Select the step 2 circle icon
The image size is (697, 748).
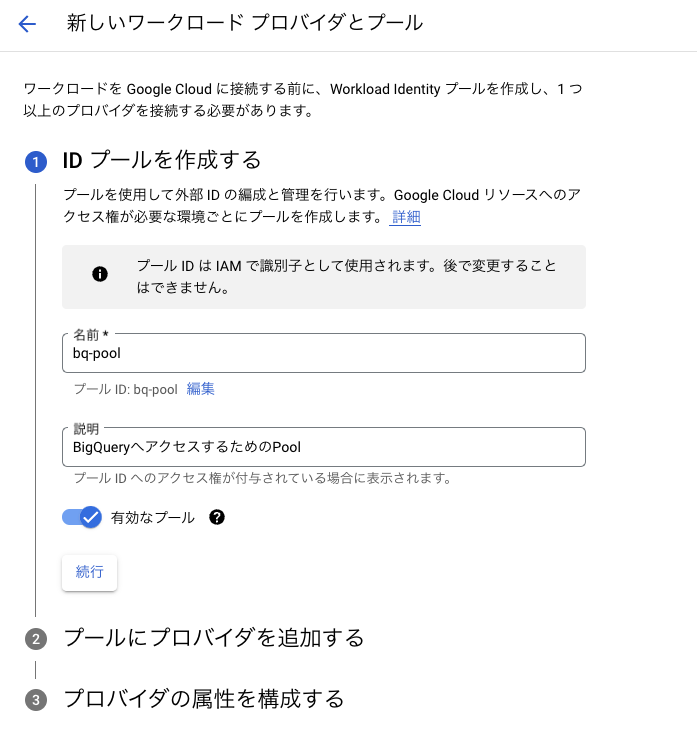[36, 639]
